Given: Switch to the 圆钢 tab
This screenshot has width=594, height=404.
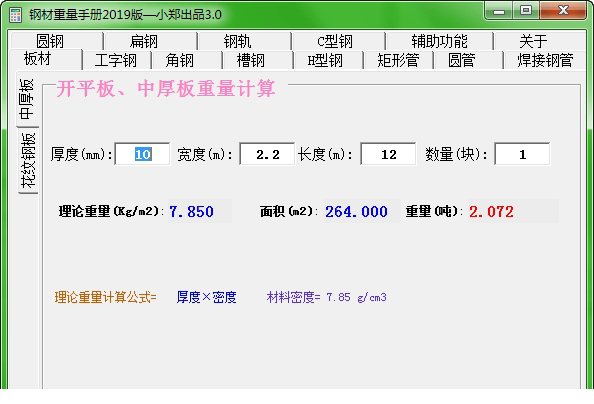Looking at the screenshot, I should pos(56,41).
